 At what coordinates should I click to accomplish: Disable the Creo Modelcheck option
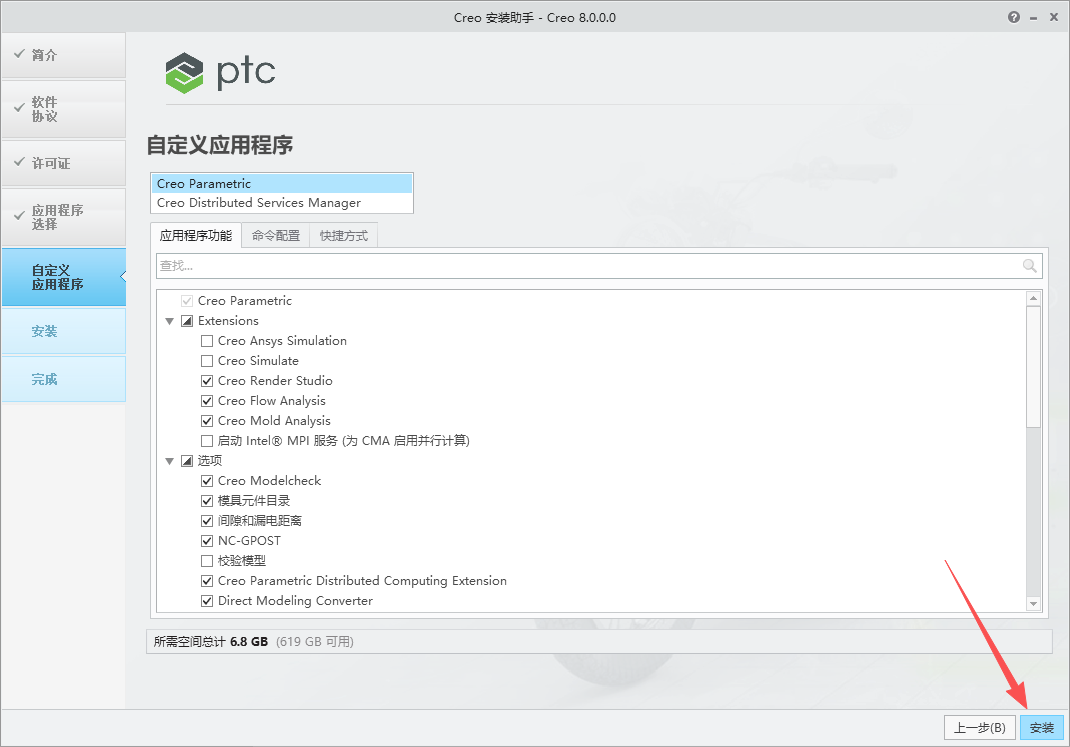(x=206, y=480)
